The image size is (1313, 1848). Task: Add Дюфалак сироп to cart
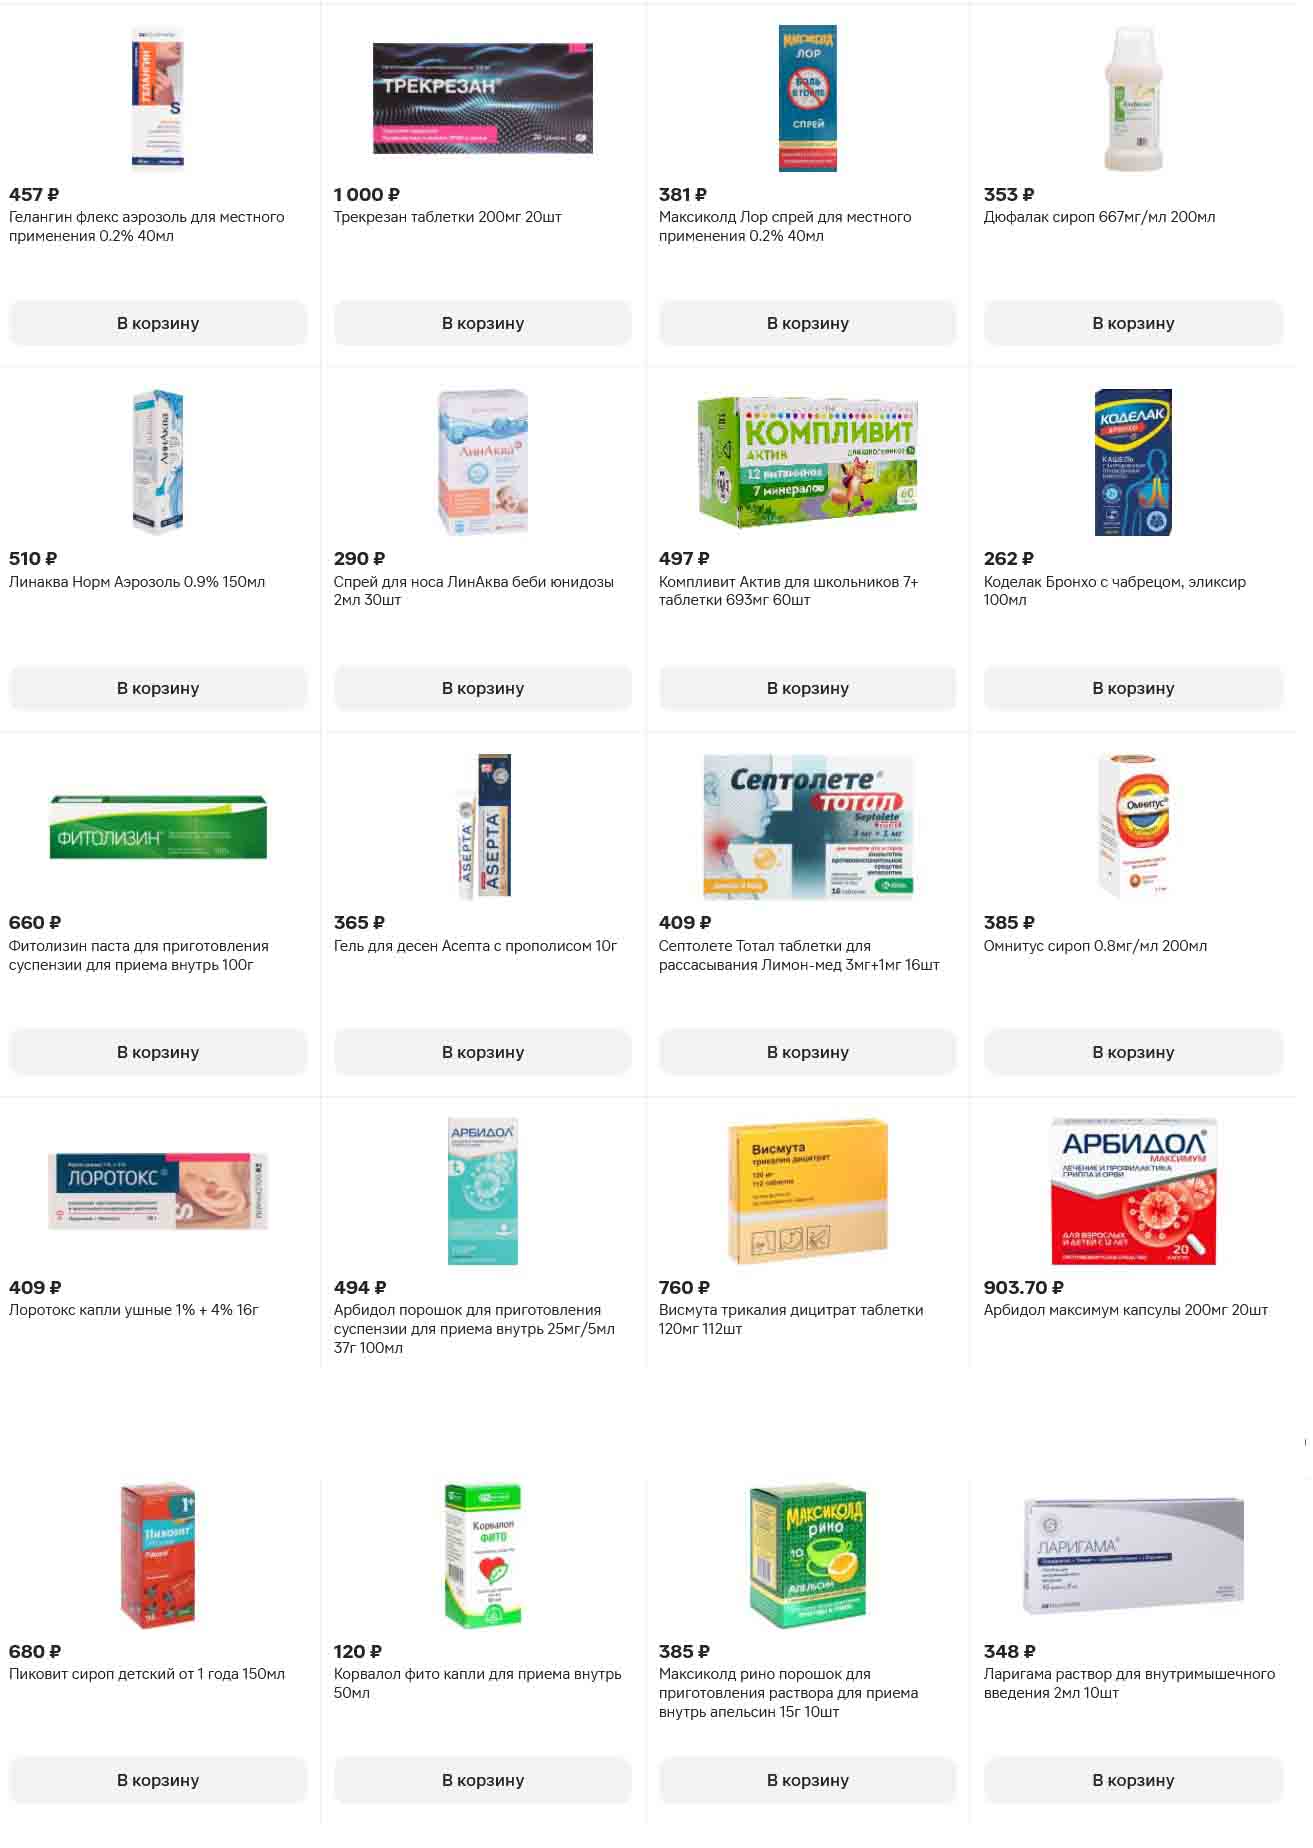[1133, 323]
